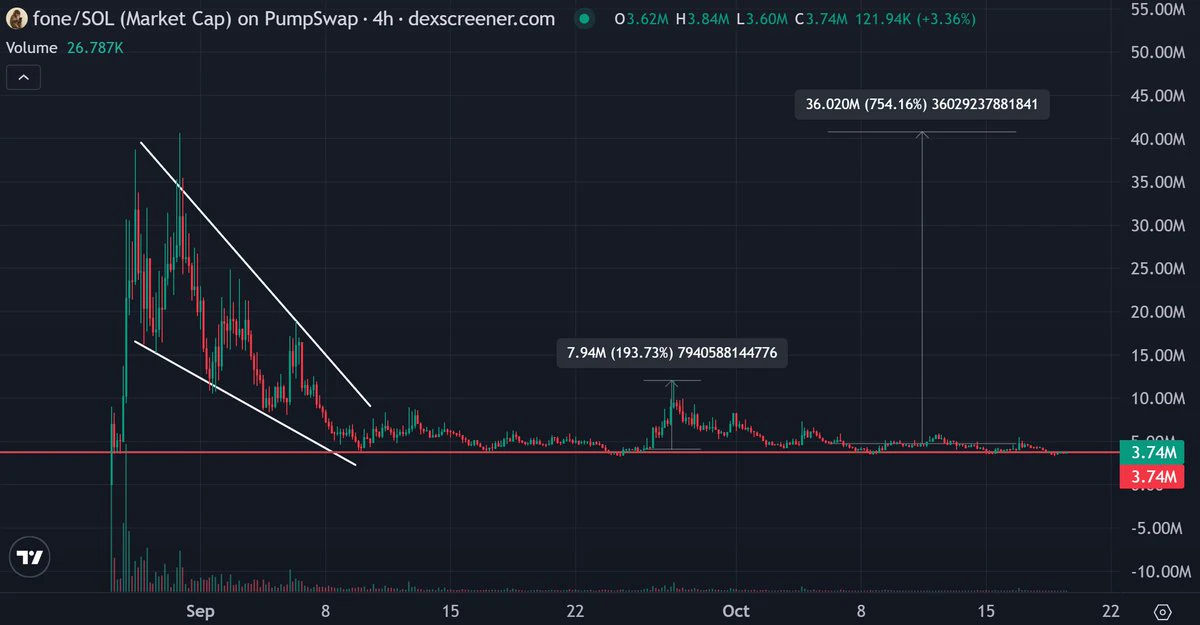Select the 193.73% measurement label
Image resolution: width=1200 pixels, height=625 pixels.
672,353
